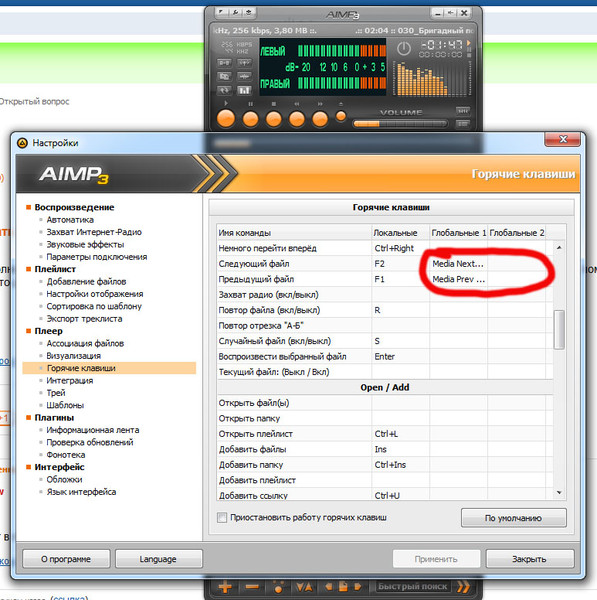597x600 pixels.
Task: Click the Закрыть button
Action: (530, 559)
